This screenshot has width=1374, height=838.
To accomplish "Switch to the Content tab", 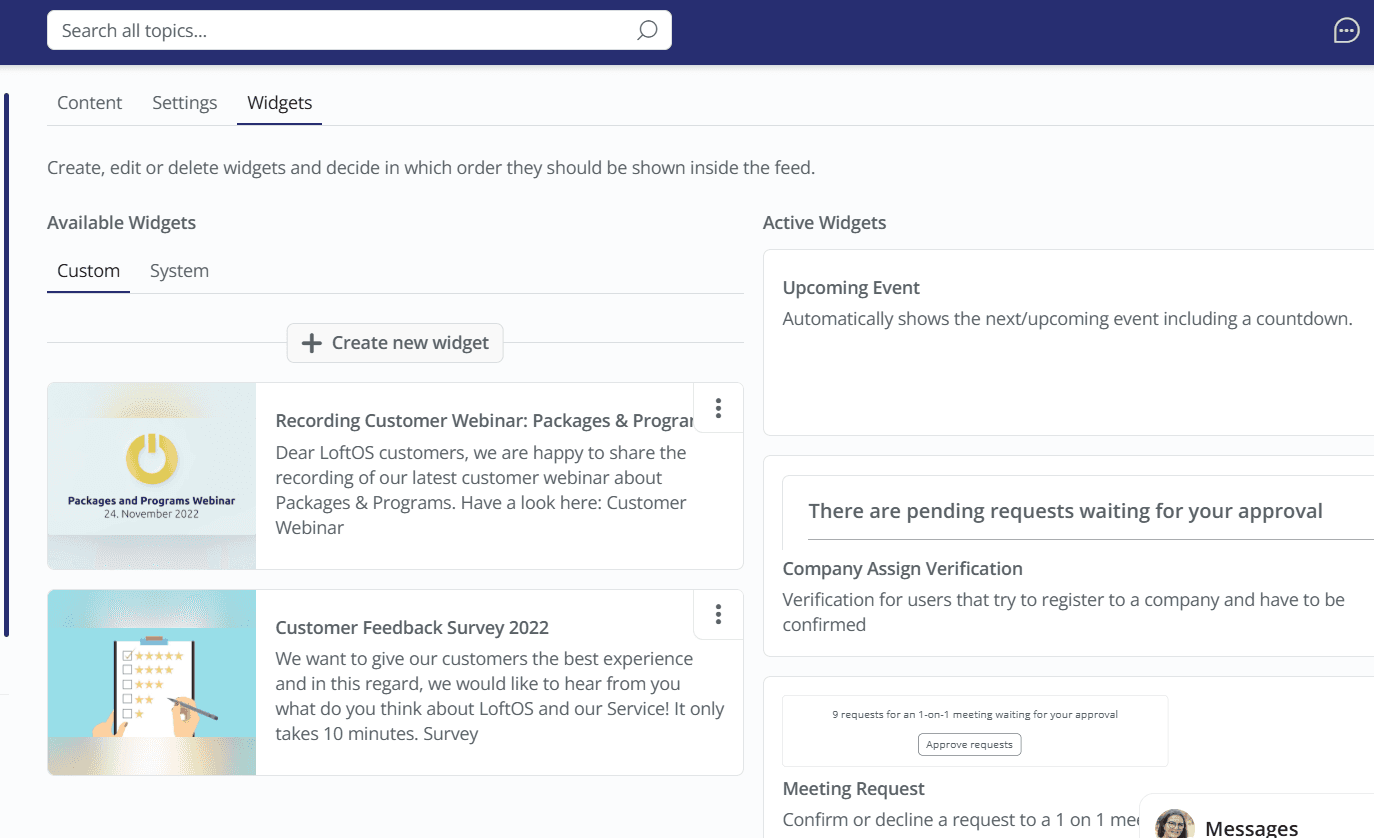I will point(89,103).
